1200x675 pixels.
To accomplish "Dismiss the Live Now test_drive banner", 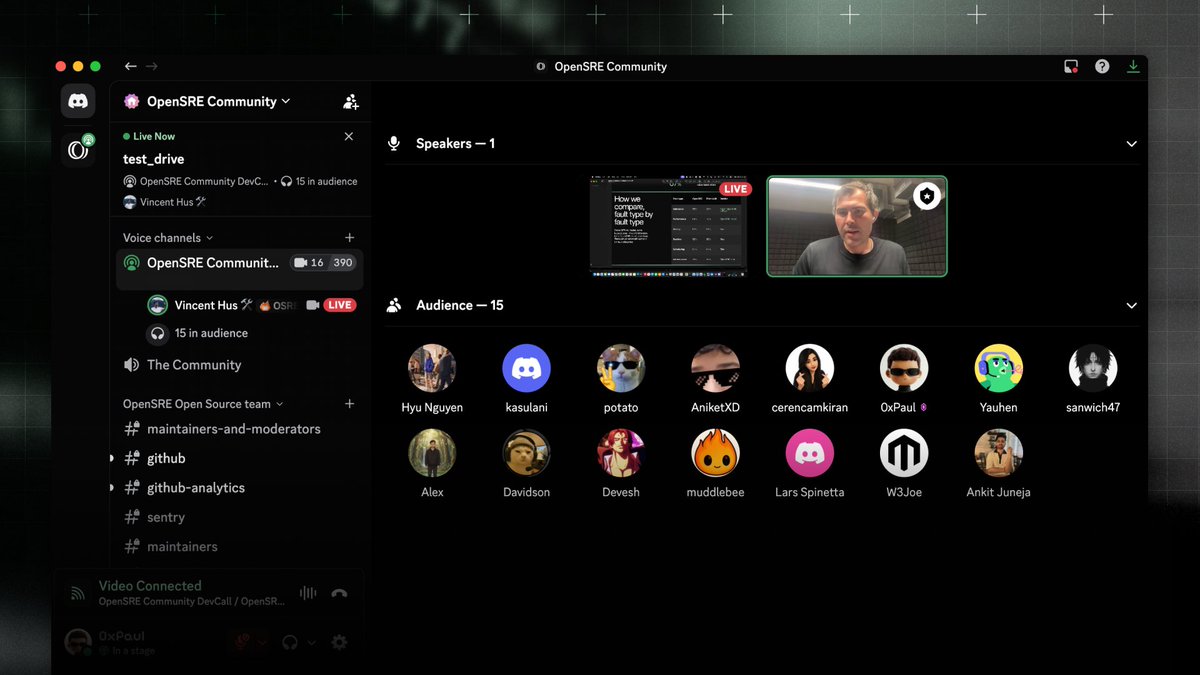I will pos(348,136).
